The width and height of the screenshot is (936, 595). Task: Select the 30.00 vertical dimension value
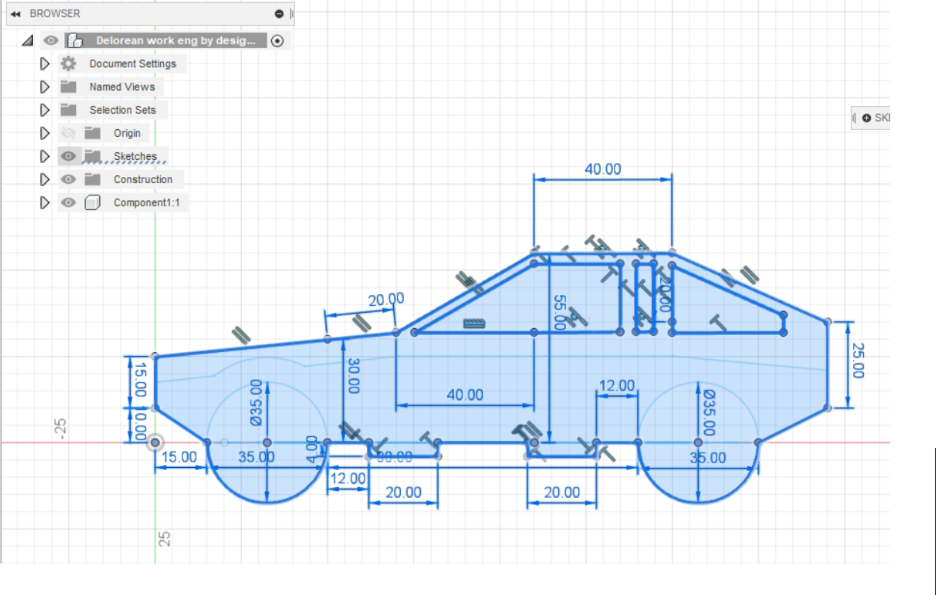(353, 376)
